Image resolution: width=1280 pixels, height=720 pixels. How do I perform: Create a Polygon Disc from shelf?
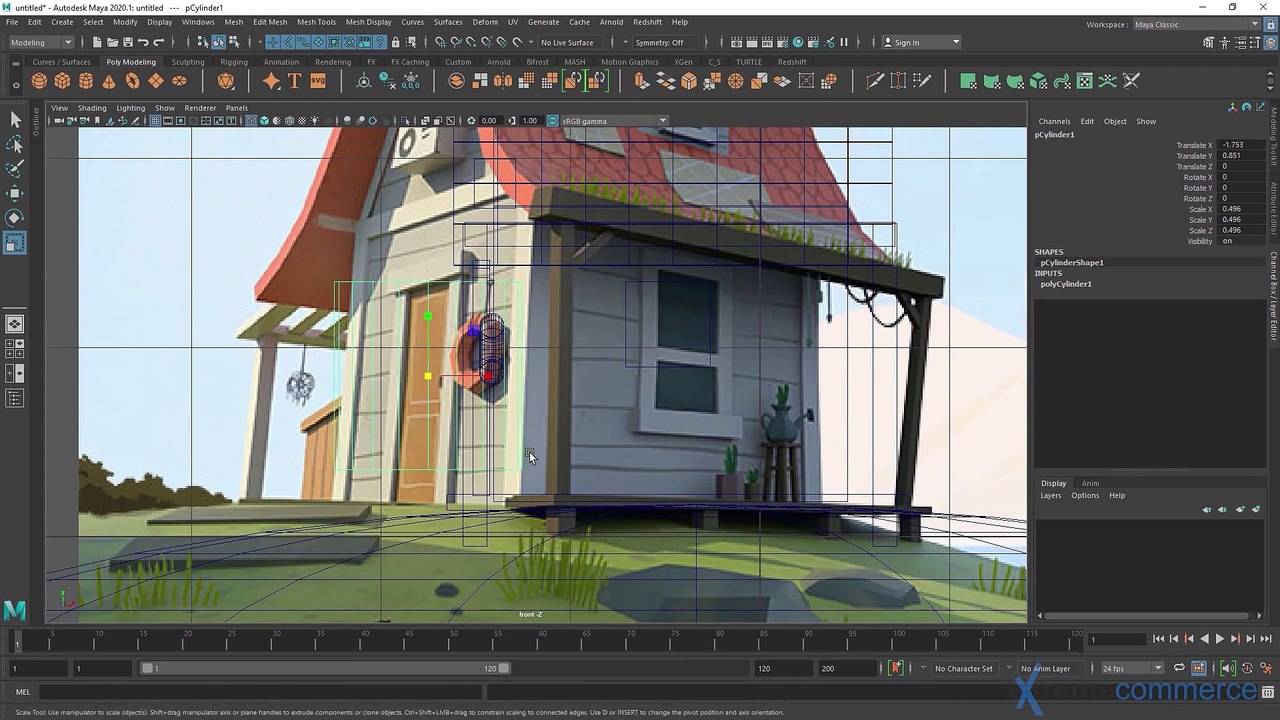[x=179, y=81]
